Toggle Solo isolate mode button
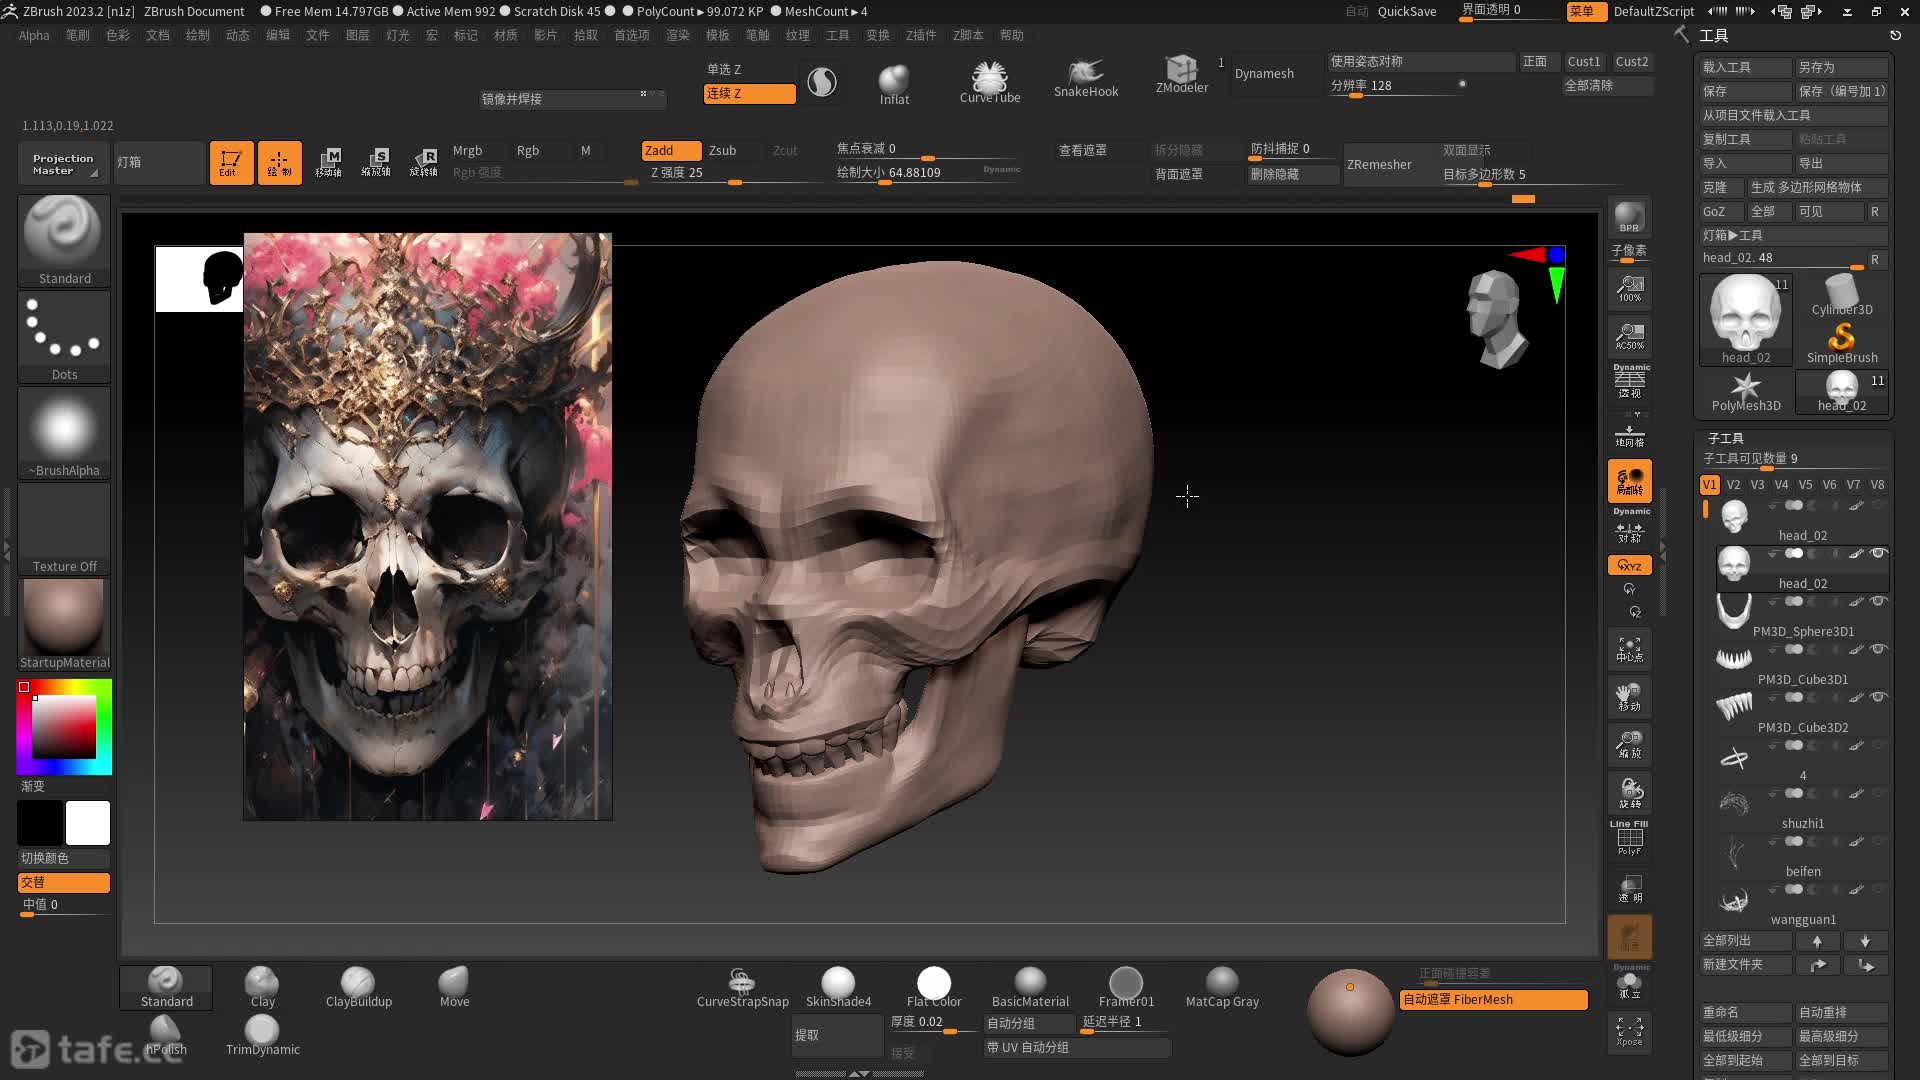The width and height of the screenshot is (1920, 1080). 1629,983
